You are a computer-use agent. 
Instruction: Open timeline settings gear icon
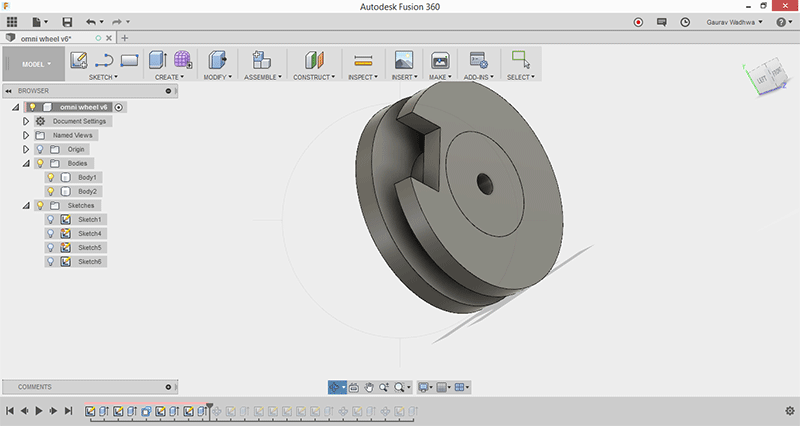tap(789, 411)
